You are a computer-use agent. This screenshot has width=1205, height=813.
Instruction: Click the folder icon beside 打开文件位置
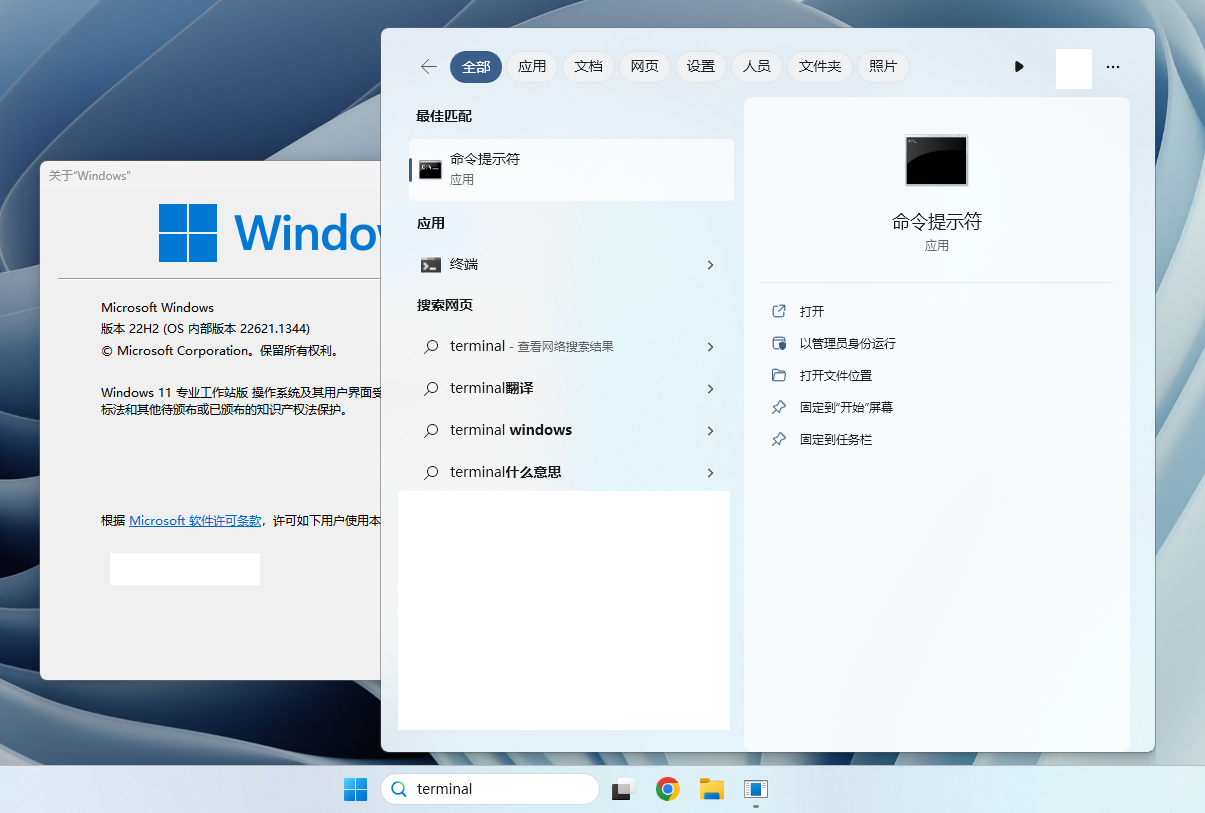[779, 376]
